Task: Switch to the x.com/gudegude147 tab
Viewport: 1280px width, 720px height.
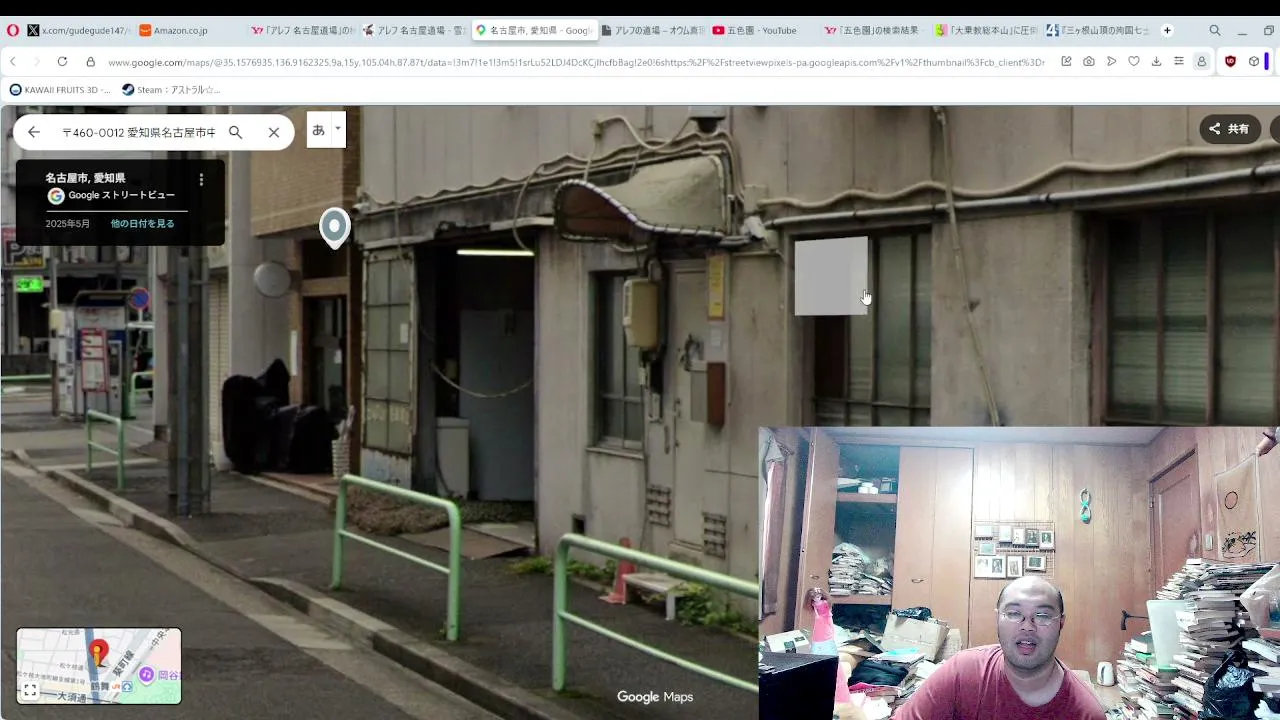Action: (x=78, y=30)
